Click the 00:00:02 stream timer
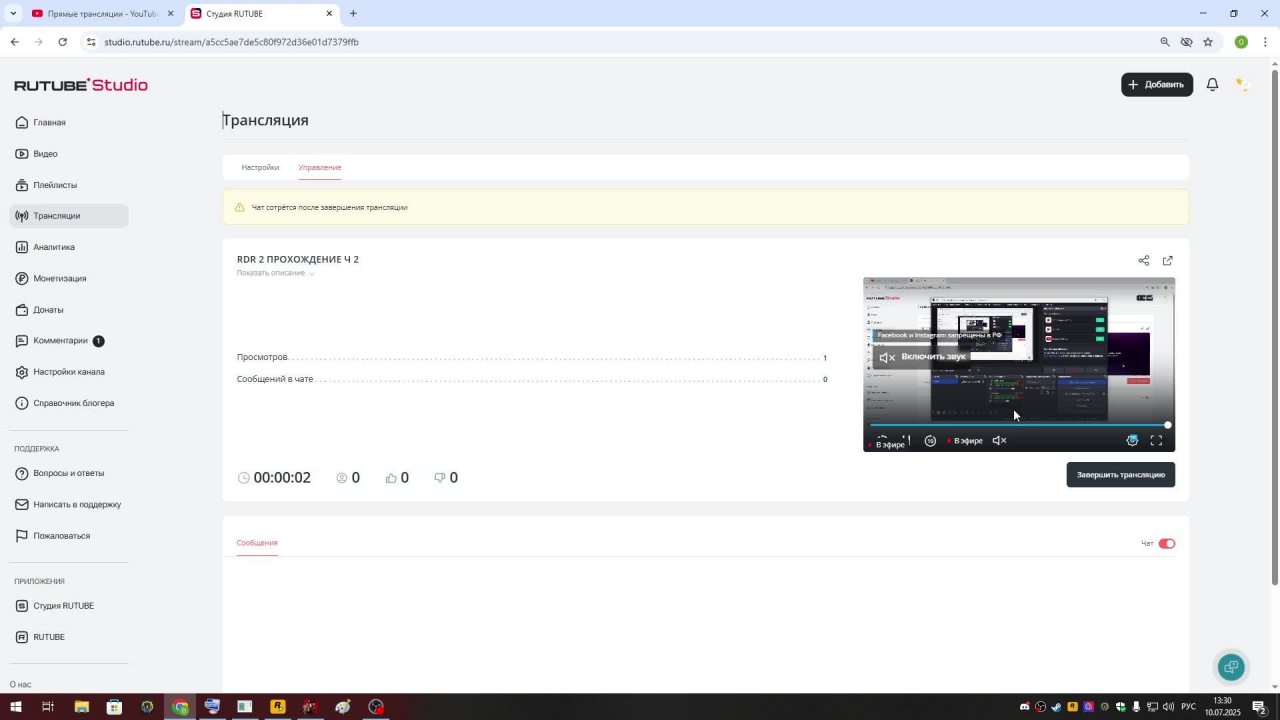This screenshot has height=720, width=1280. (282, 478)
